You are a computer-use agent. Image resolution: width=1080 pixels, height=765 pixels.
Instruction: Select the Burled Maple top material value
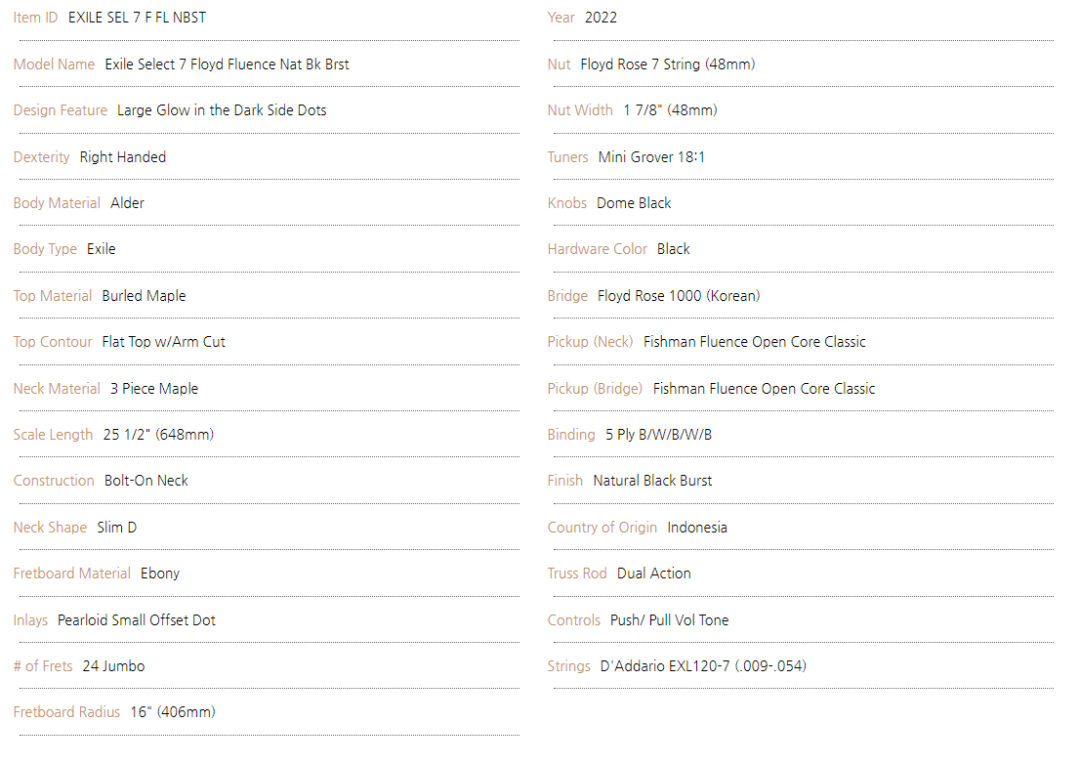coord(144,296)
